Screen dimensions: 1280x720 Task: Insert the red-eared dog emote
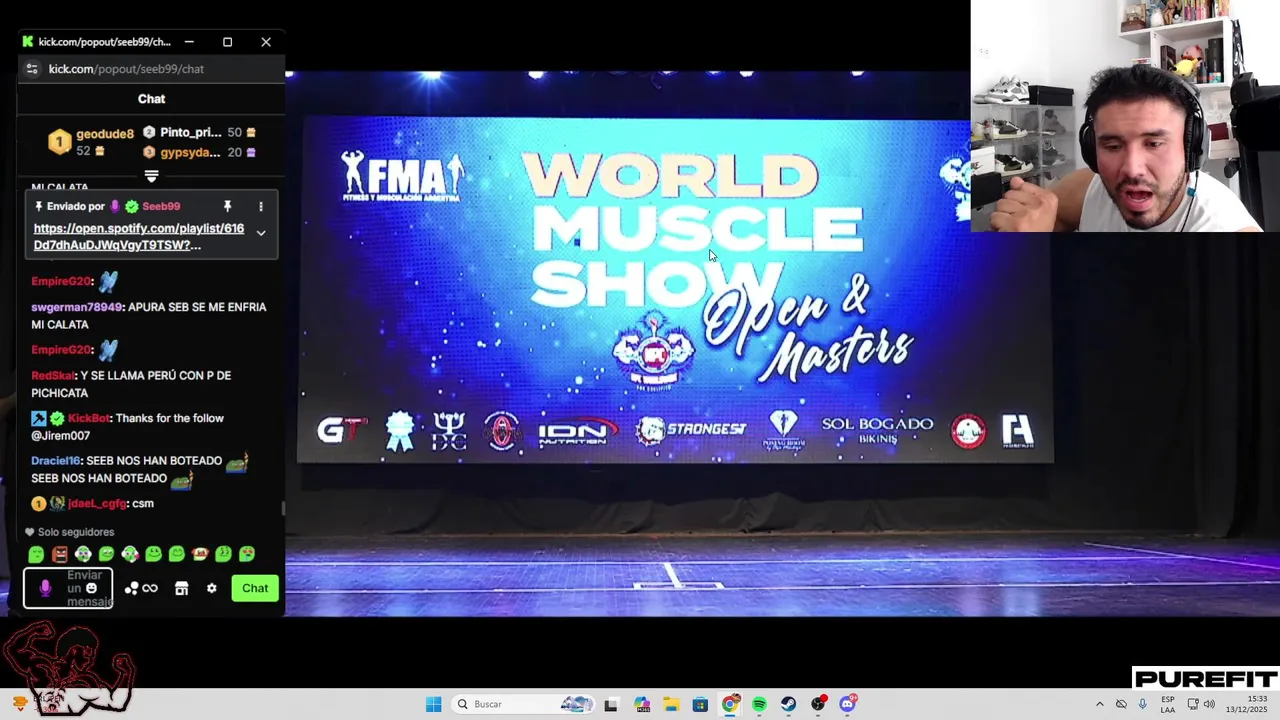click(200, 554)
